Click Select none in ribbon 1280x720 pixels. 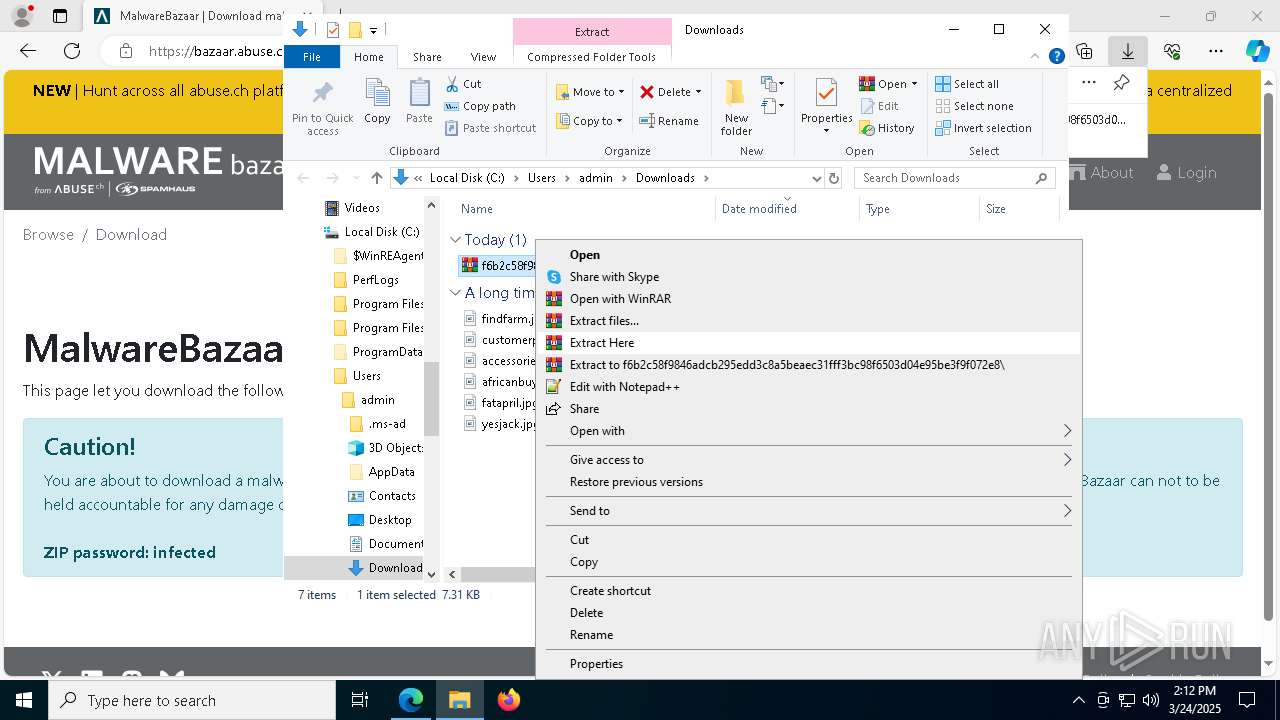(974, 106)
